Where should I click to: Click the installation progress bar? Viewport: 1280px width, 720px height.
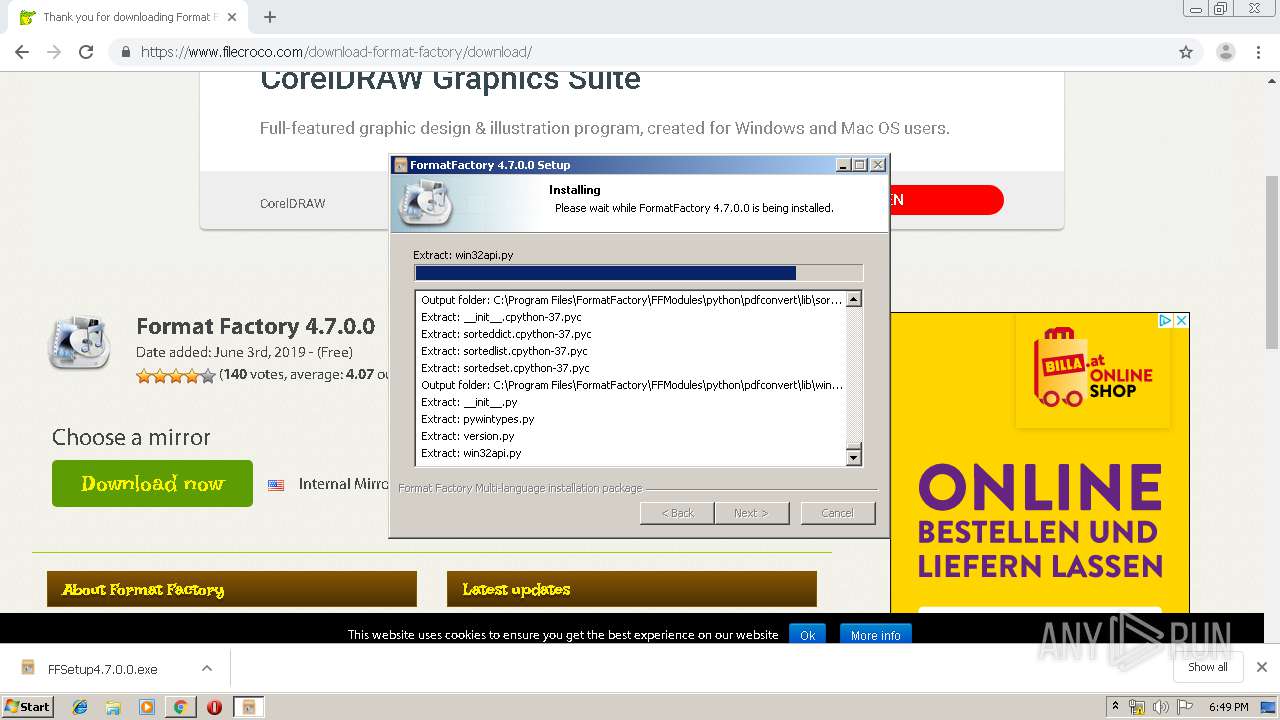point(638,273)
